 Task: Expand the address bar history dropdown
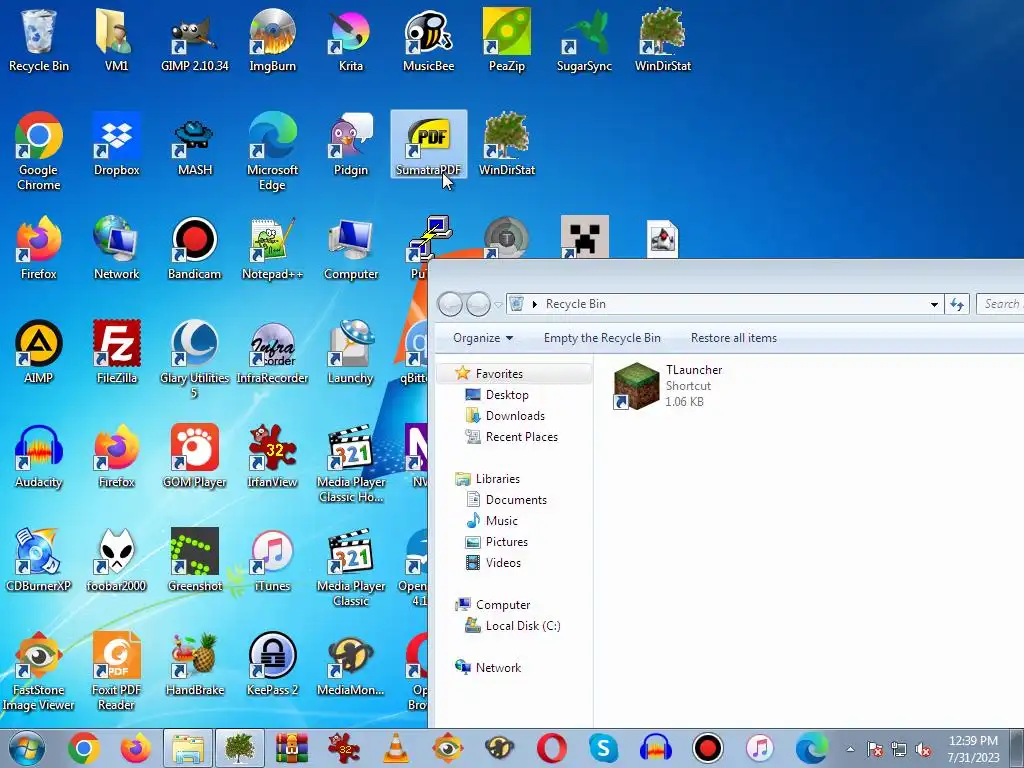pyautogui.click(x=935, y=304)
